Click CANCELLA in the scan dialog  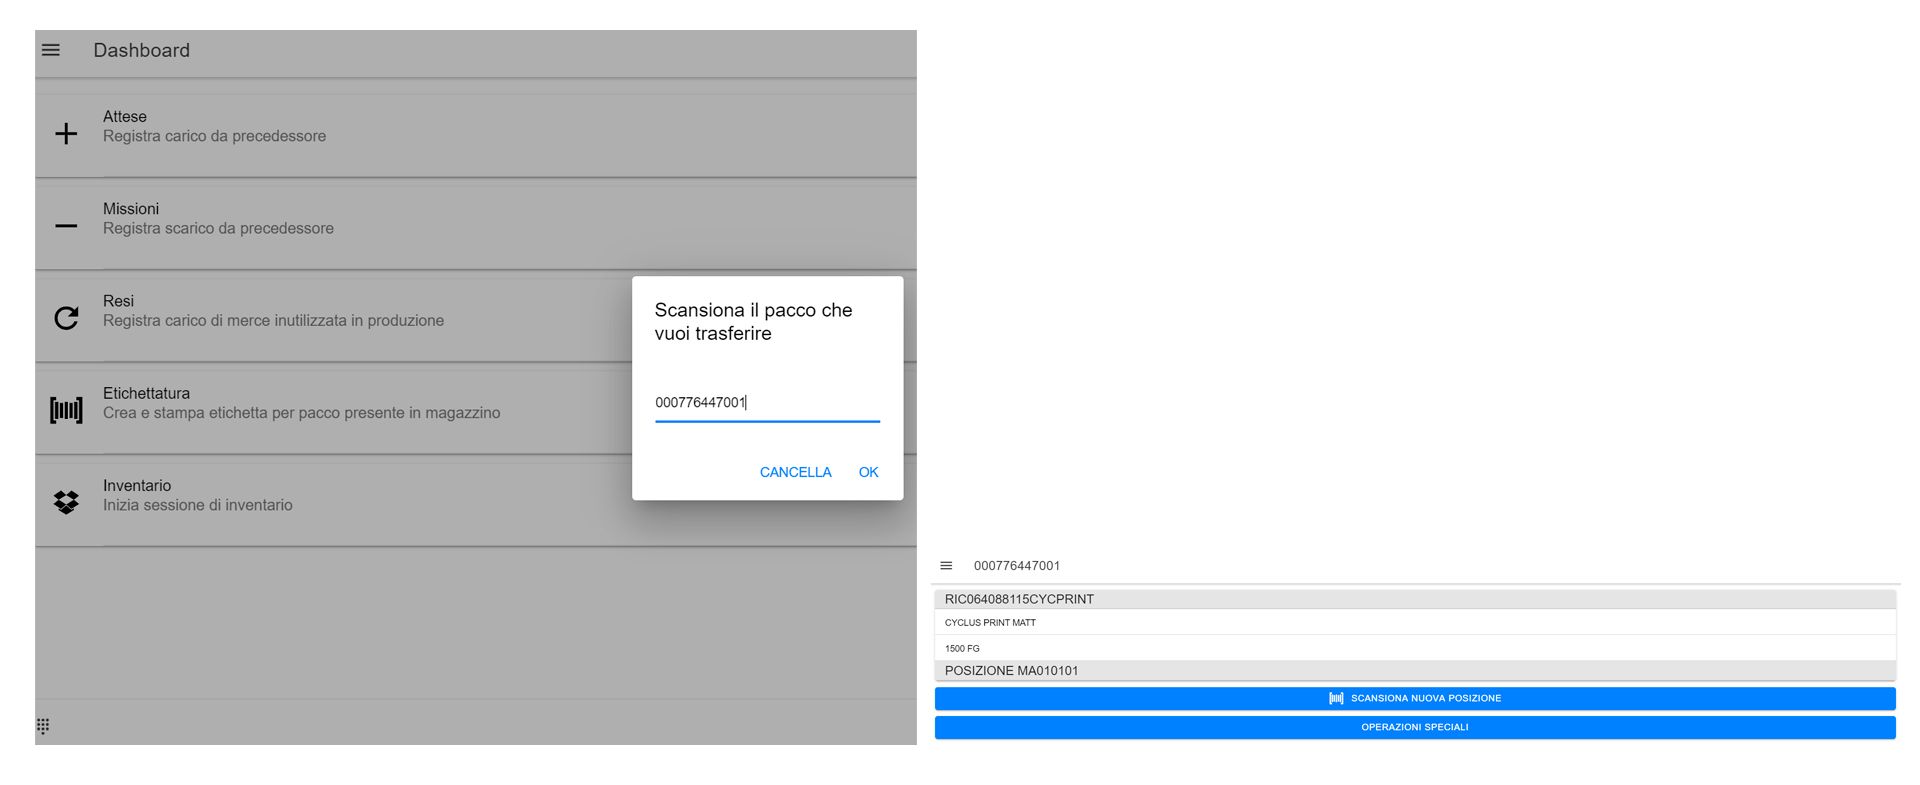[x=796, y=472]
